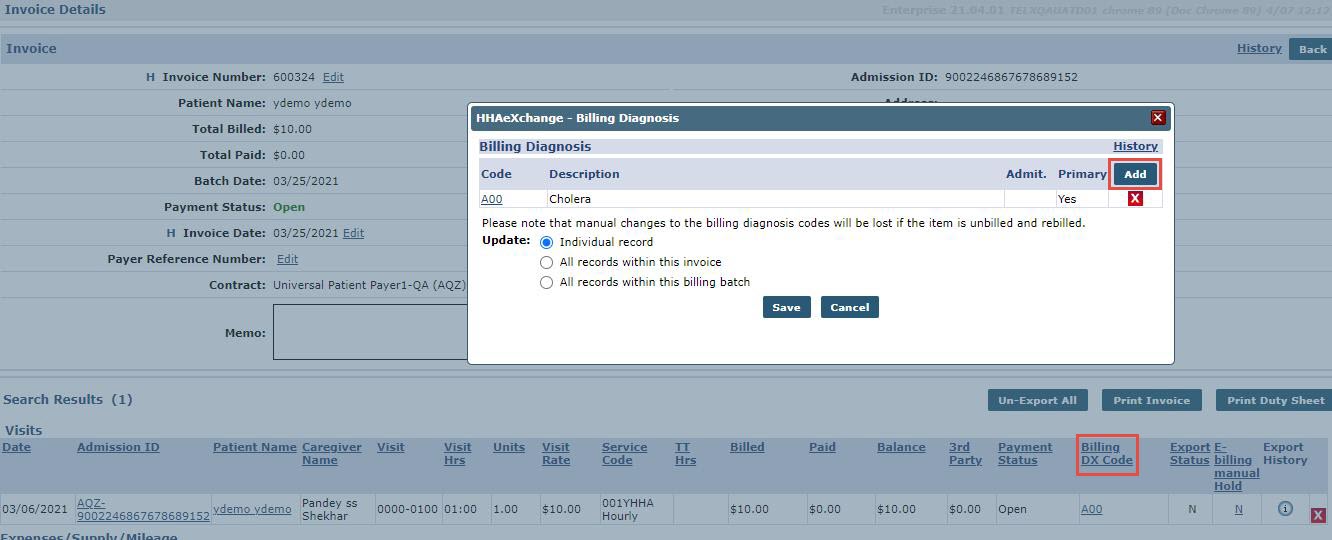The image size is (1332, 540).
Task: Choose All records within this invoice
Action: (546, 262)
